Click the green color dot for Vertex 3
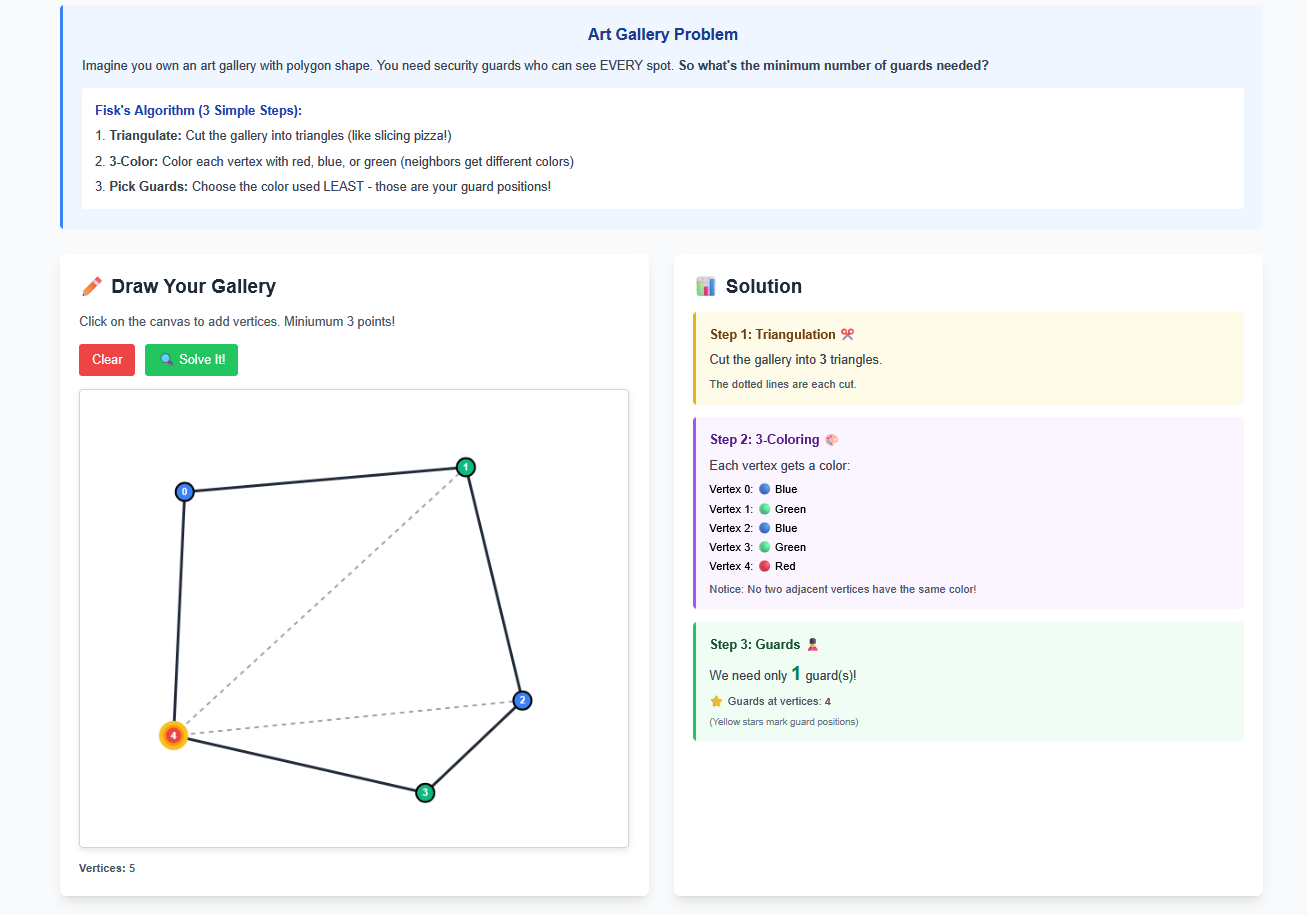1307x915 pixels. 765,547
